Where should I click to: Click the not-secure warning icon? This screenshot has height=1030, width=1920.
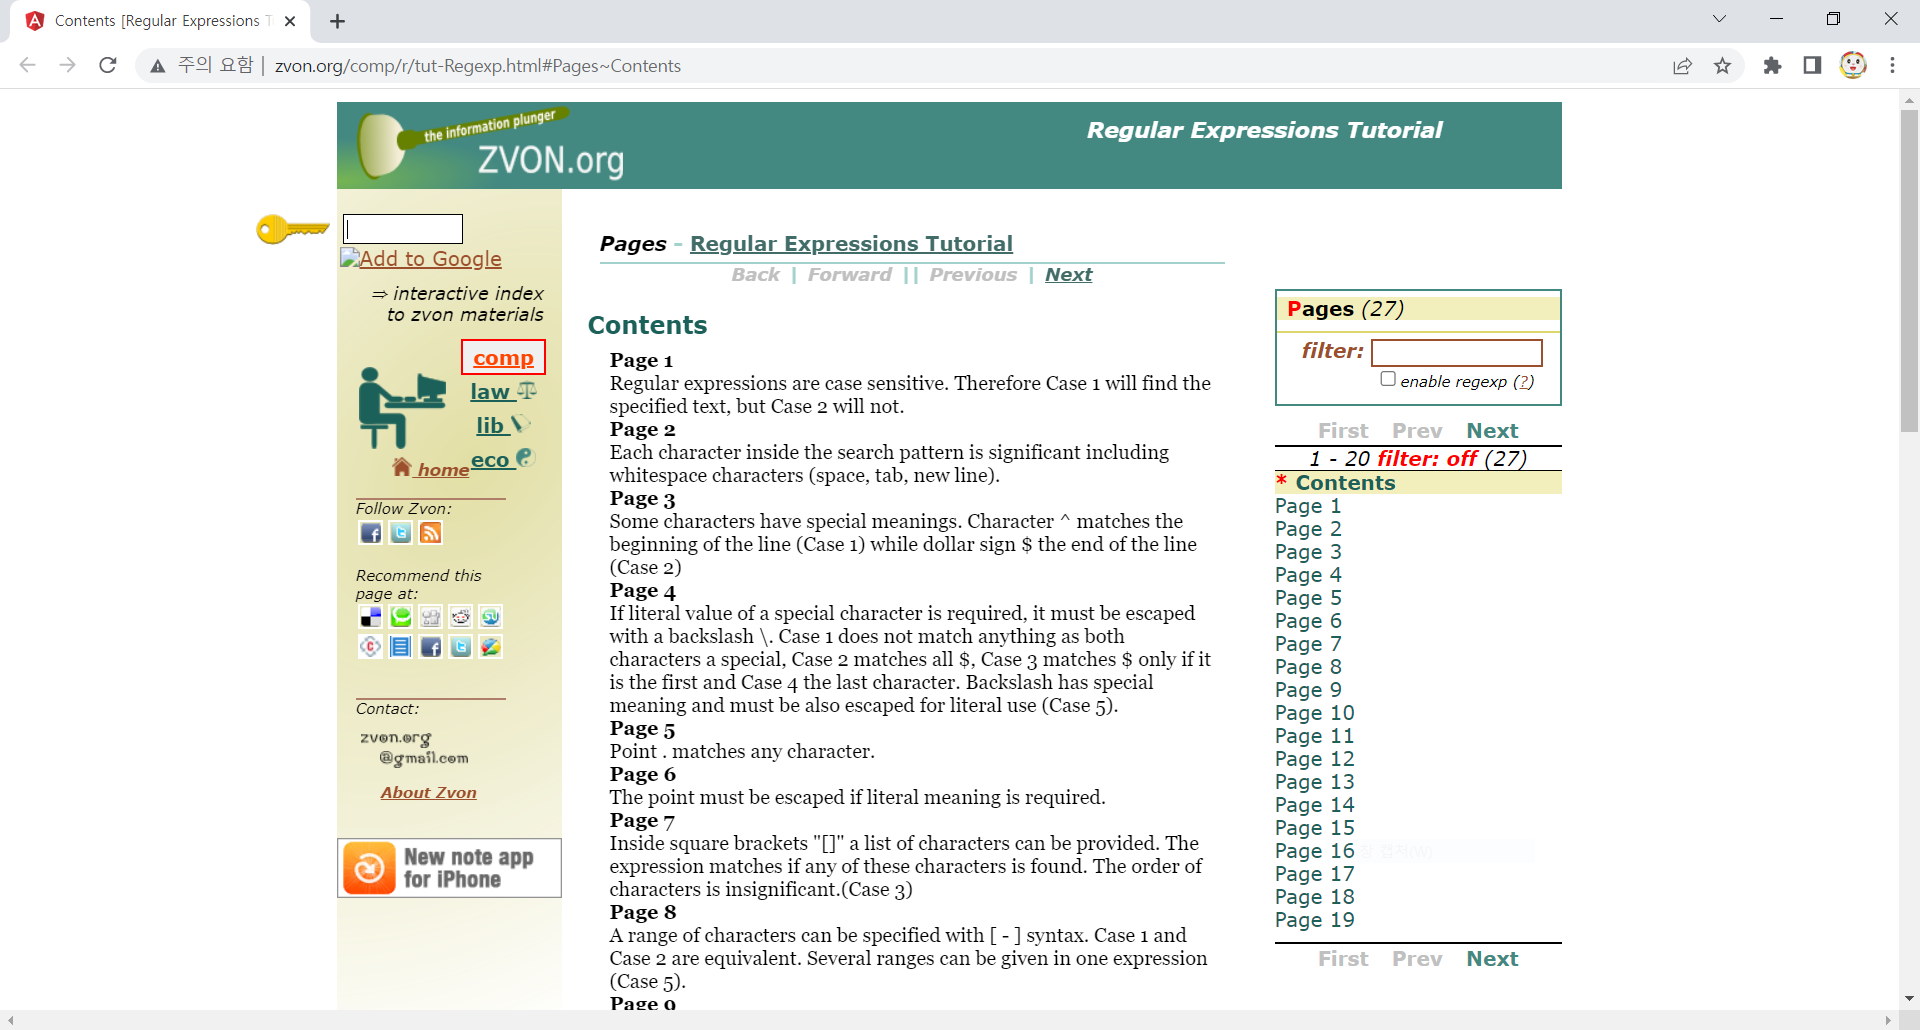pyautogui.click(x=157, y=66)
